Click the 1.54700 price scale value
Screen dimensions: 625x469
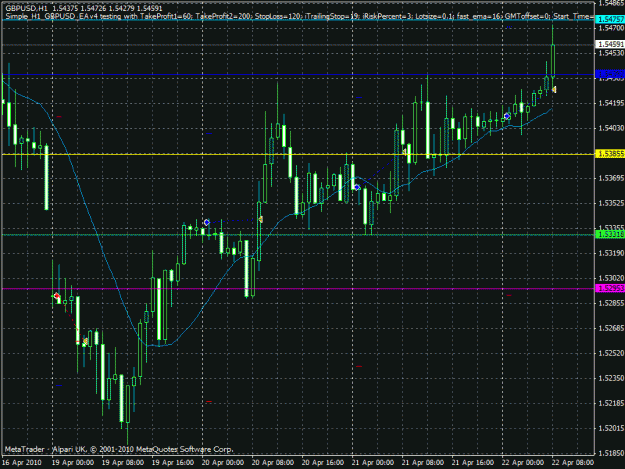[x=611, y=28]
